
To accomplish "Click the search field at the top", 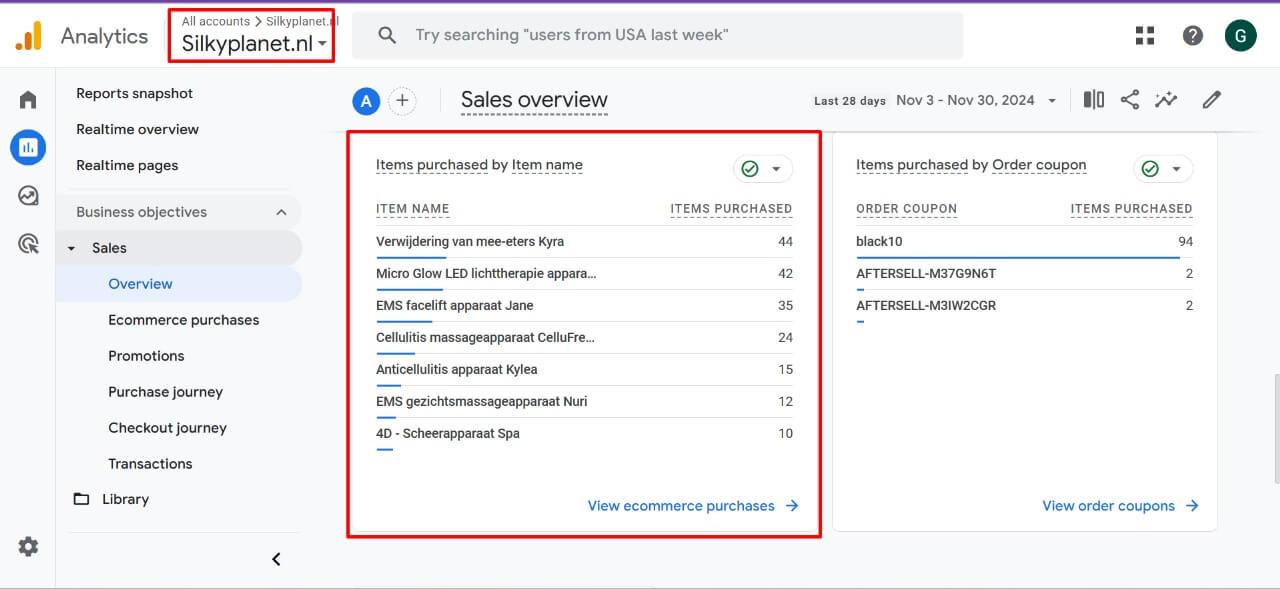I will (657, 35).
